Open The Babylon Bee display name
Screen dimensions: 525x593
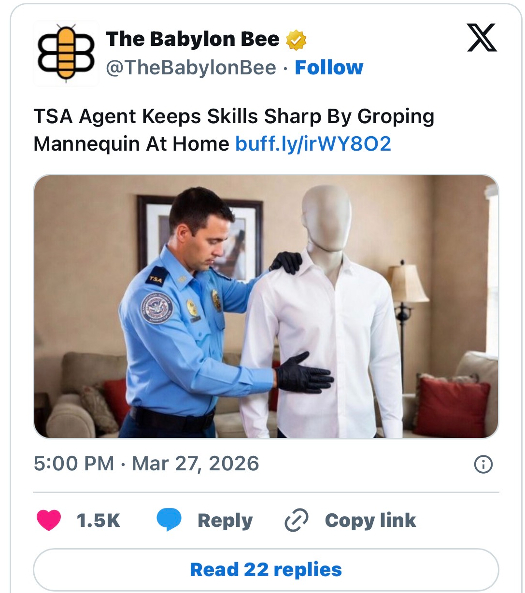point(193,39)
